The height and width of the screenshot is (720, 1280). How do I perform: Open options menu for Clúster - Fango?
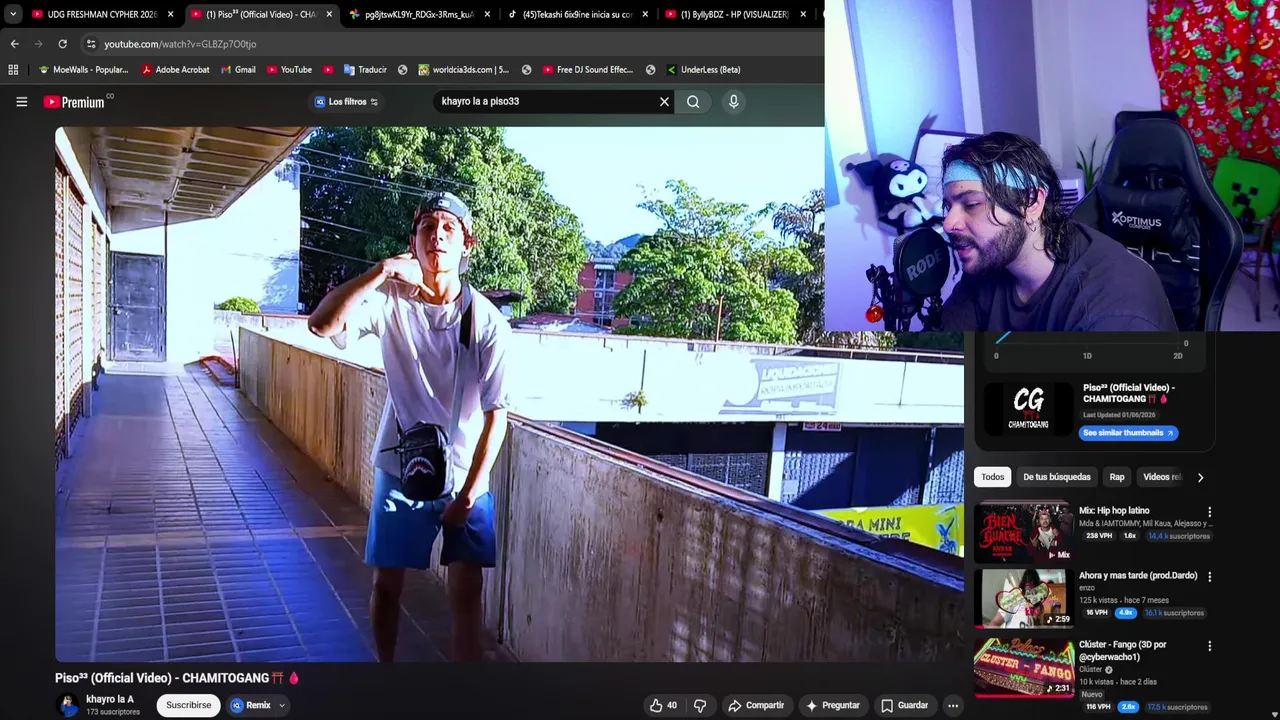click(x=1209, y=646)
